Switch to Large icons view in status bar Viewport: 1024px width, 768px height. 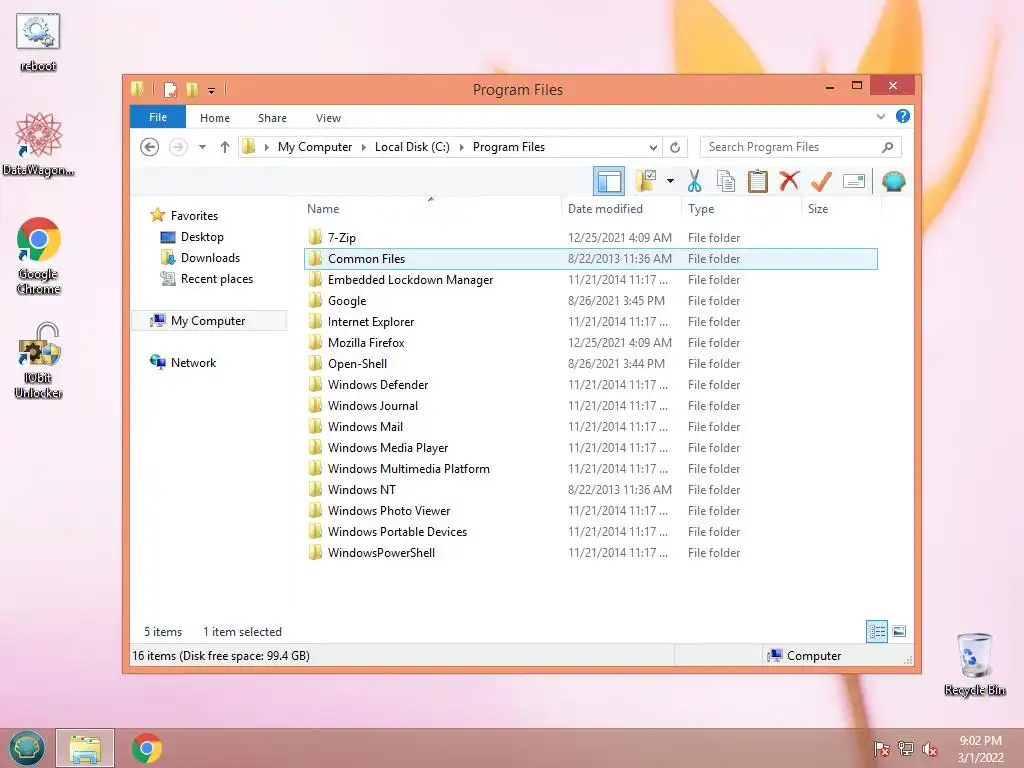point(899,631)
